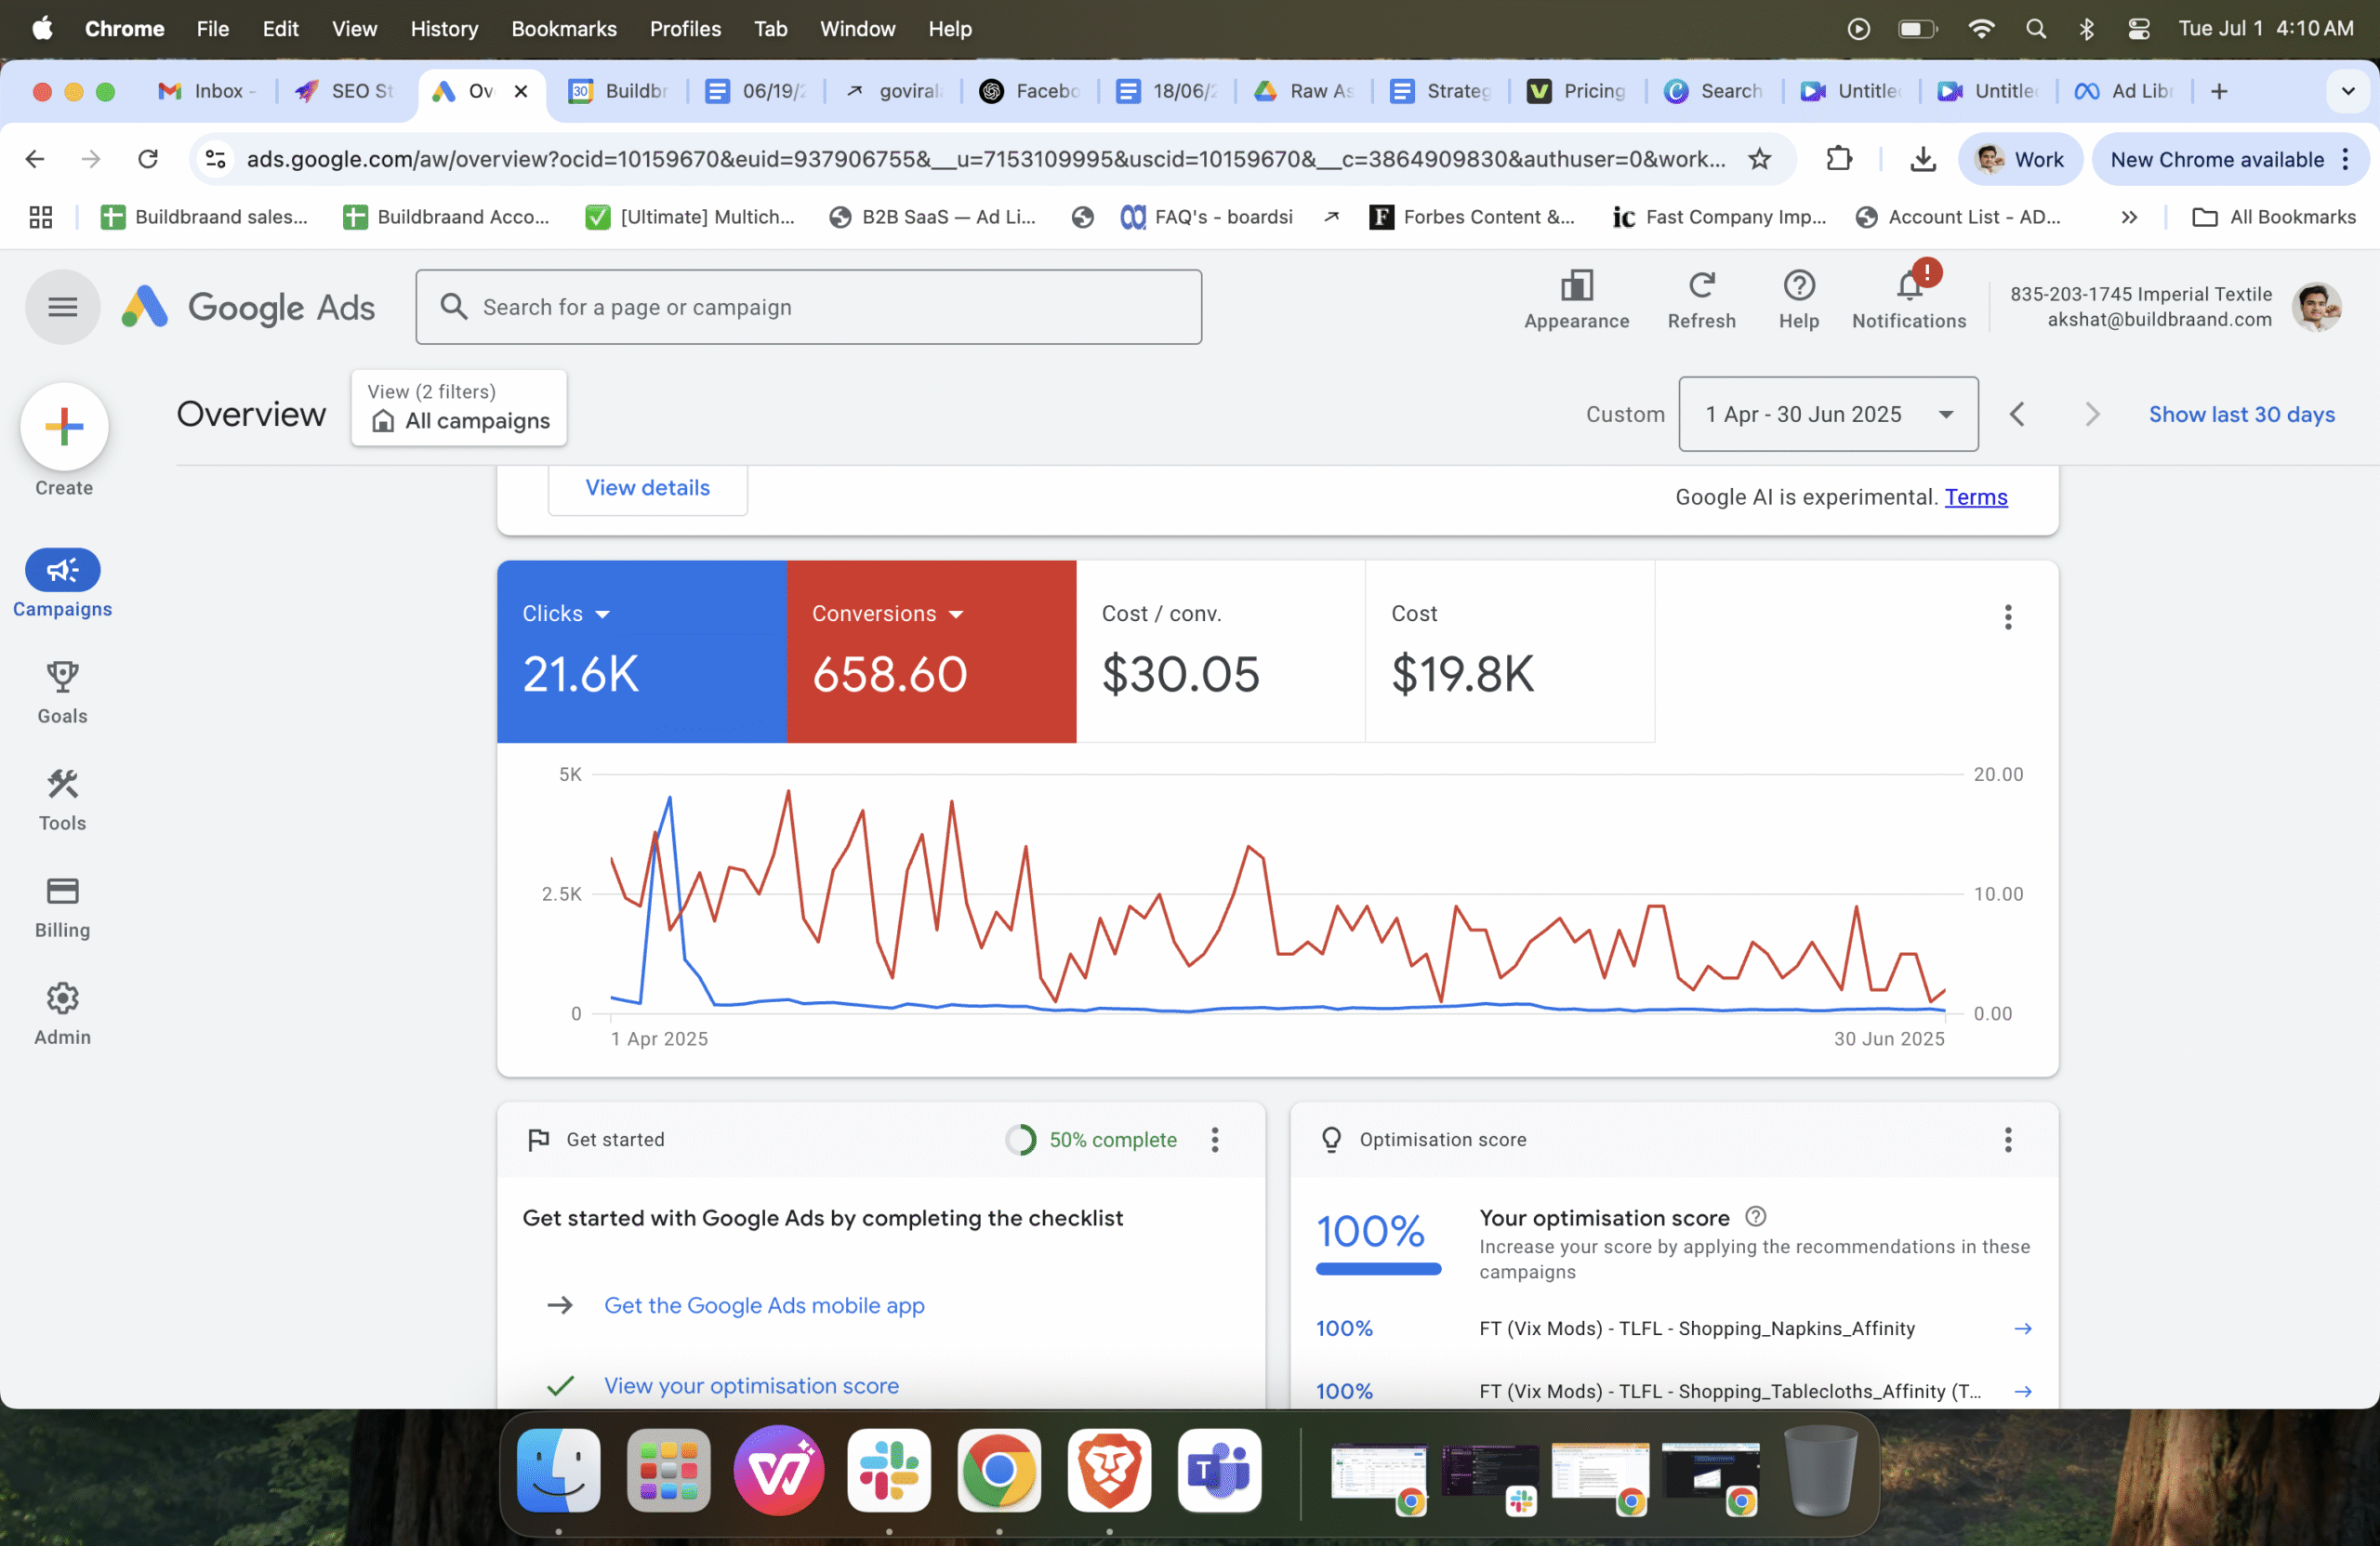This screenshot has height=1546, width=2380.
Task: Click the 100% optimisation score bar
Action: point(1377,1268)
